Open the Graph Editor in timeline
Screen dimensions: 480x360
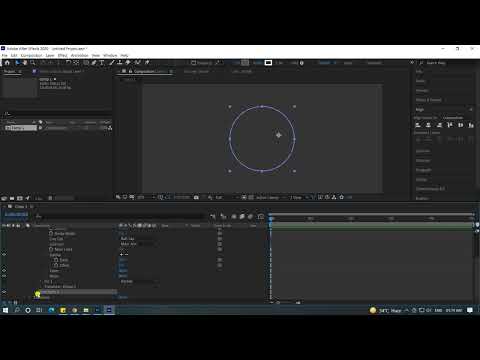[x=261, y=217]
